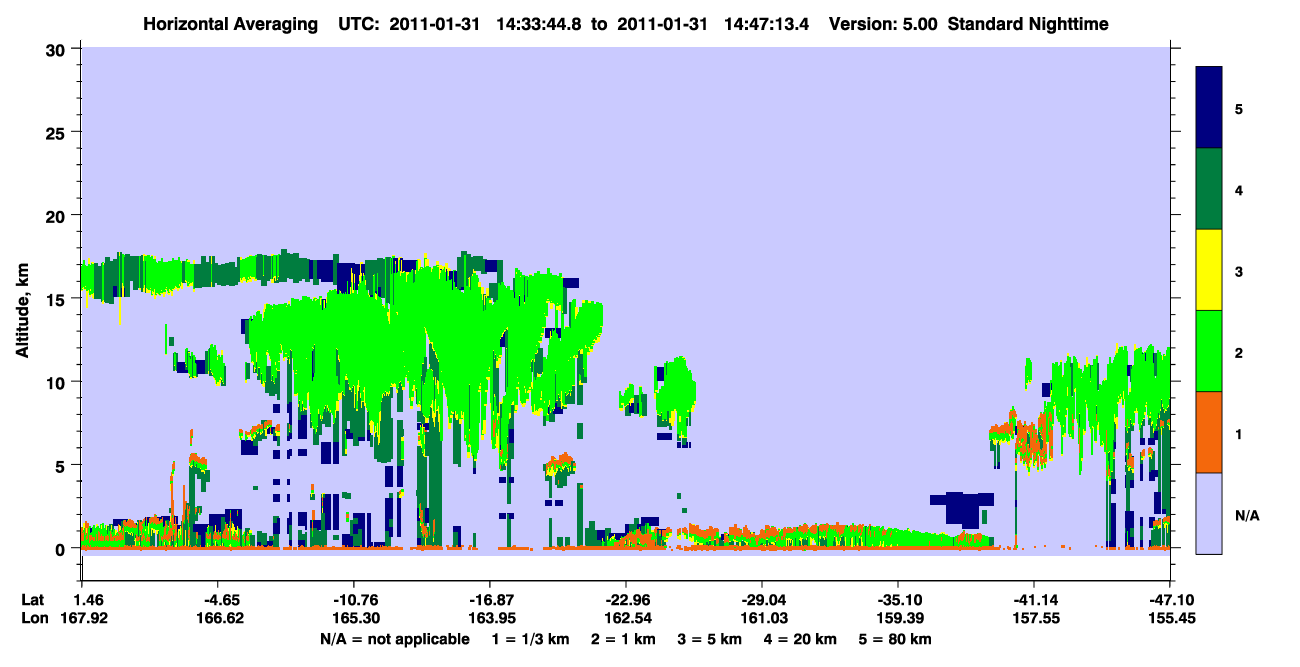Click latitude value -29.04
Image resolution: width=1300 pixels, height=667 pixels.
(762, 600)
